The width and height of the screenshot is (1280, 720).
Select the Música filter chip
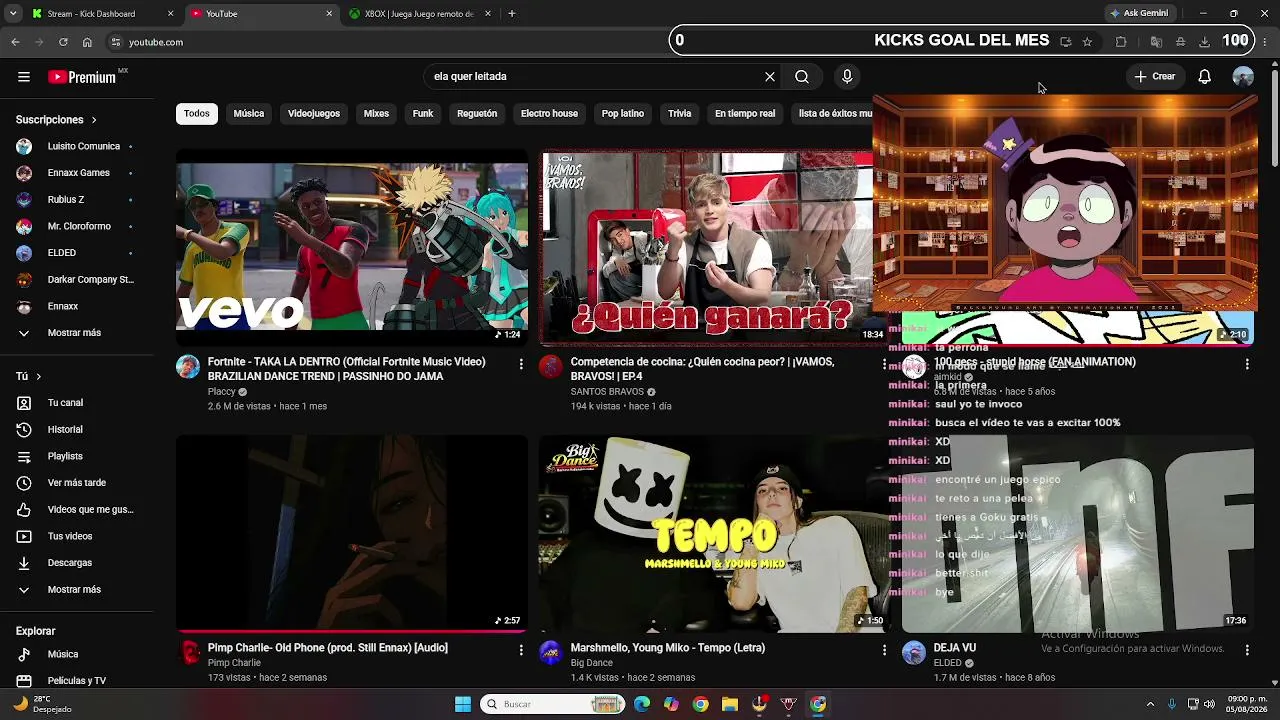[249, 114]
